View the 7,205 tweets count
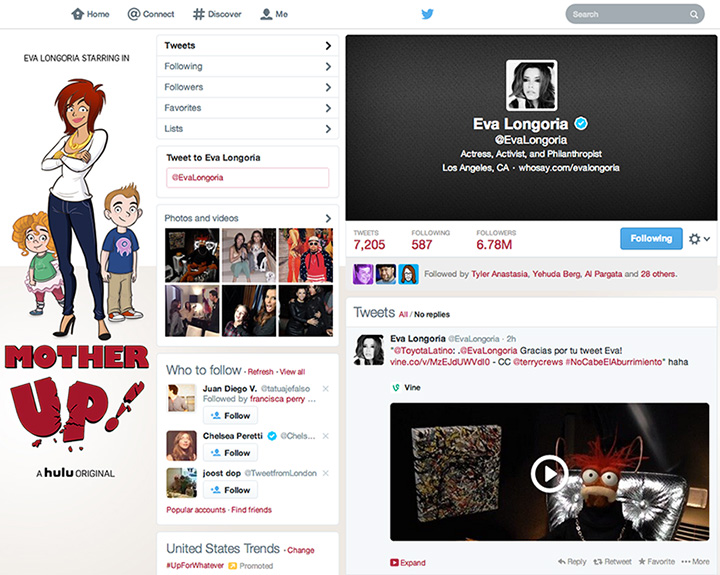This screenshot has height=575, width=720. 369,240
